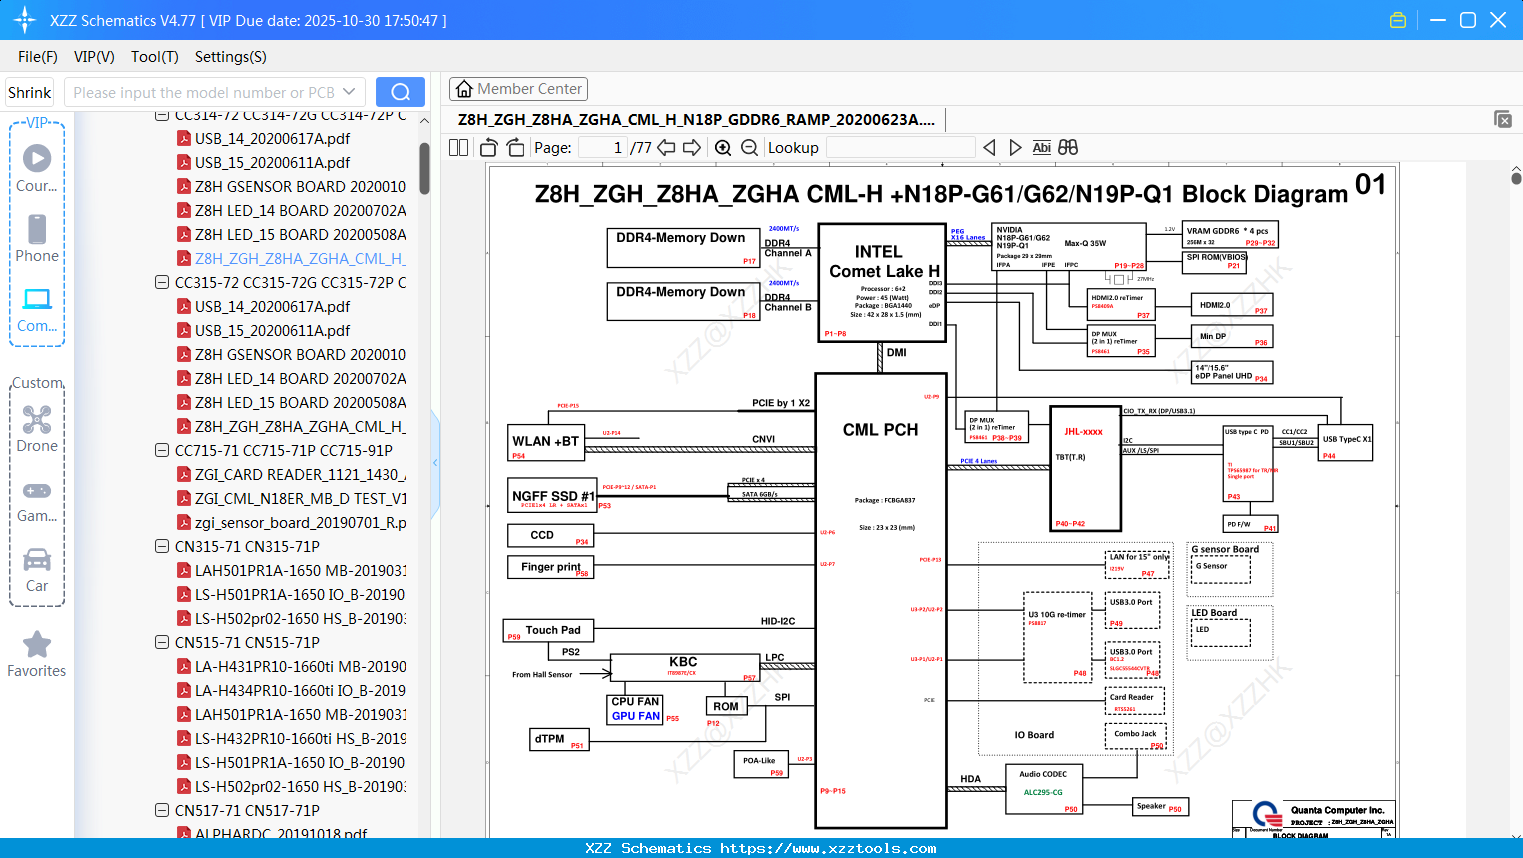Collapse the file panel with the divider arrow
Screen dimensions: 1523x858
435,462
